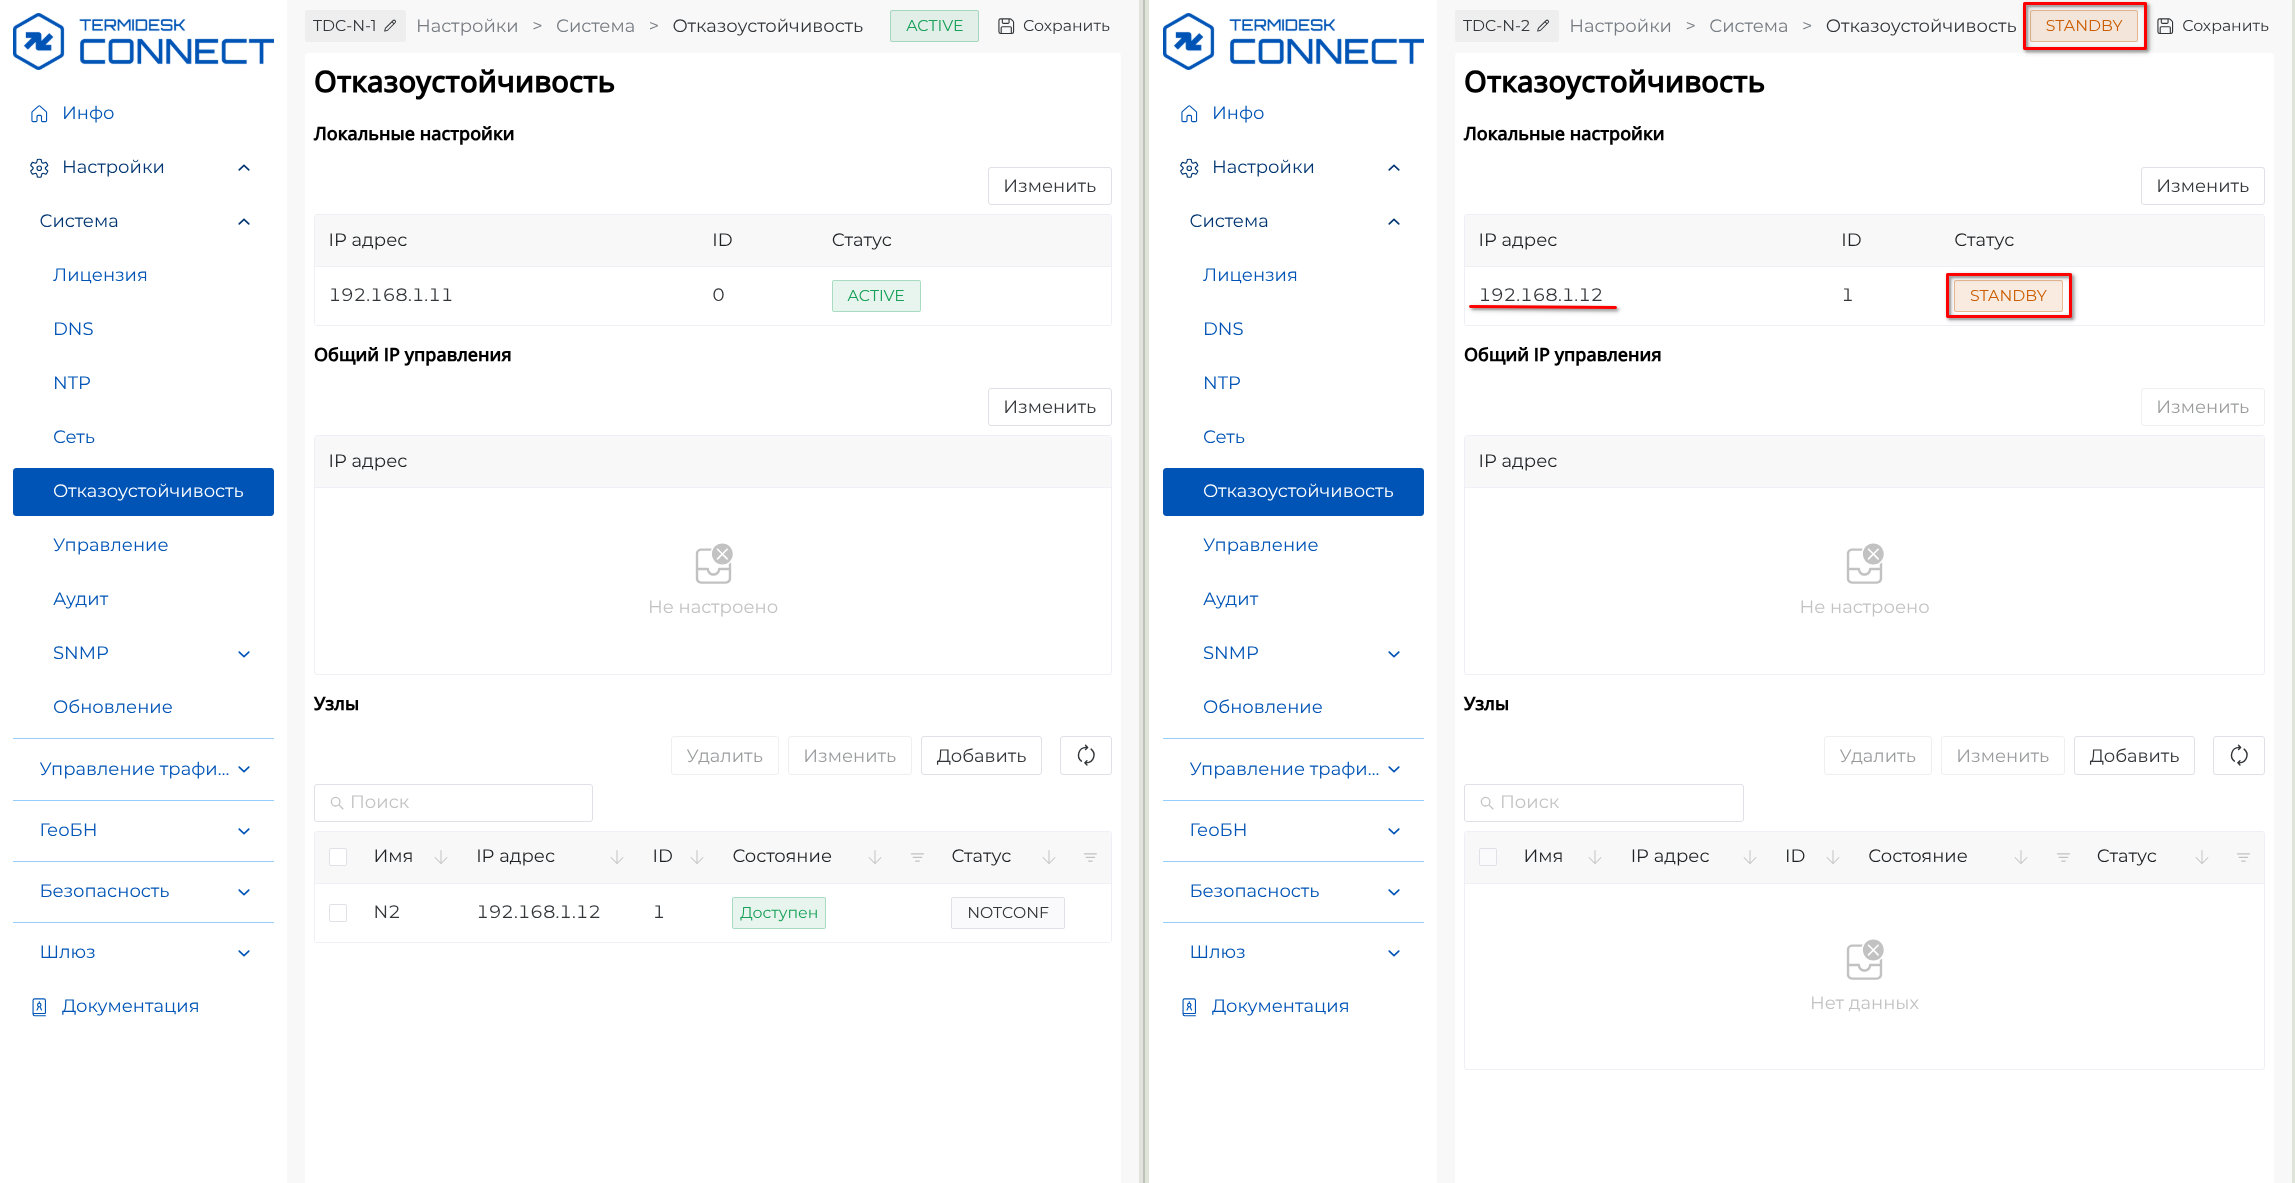Click Поиск field in right nodes panel

pyautogui.click(x=1603, y=802)
